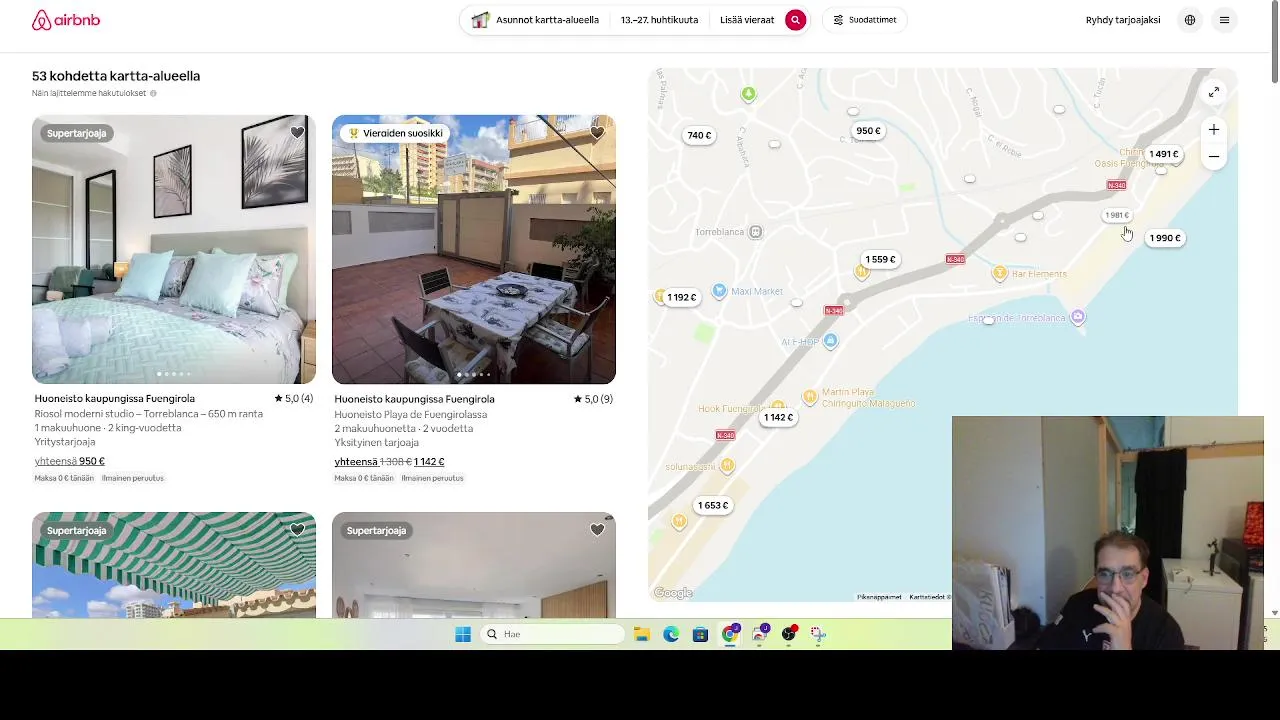Click yhteensä 1 142 € price link

[389, 461]
